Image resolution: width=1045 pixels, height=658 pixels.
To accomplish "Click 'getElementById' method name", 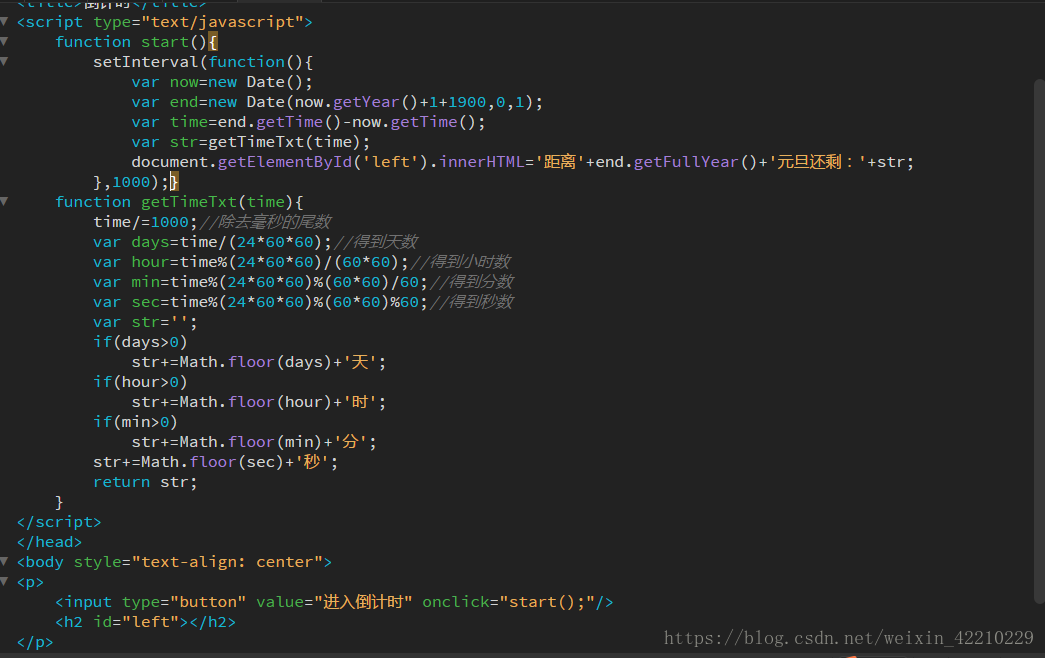I will (x=285, y=162).
